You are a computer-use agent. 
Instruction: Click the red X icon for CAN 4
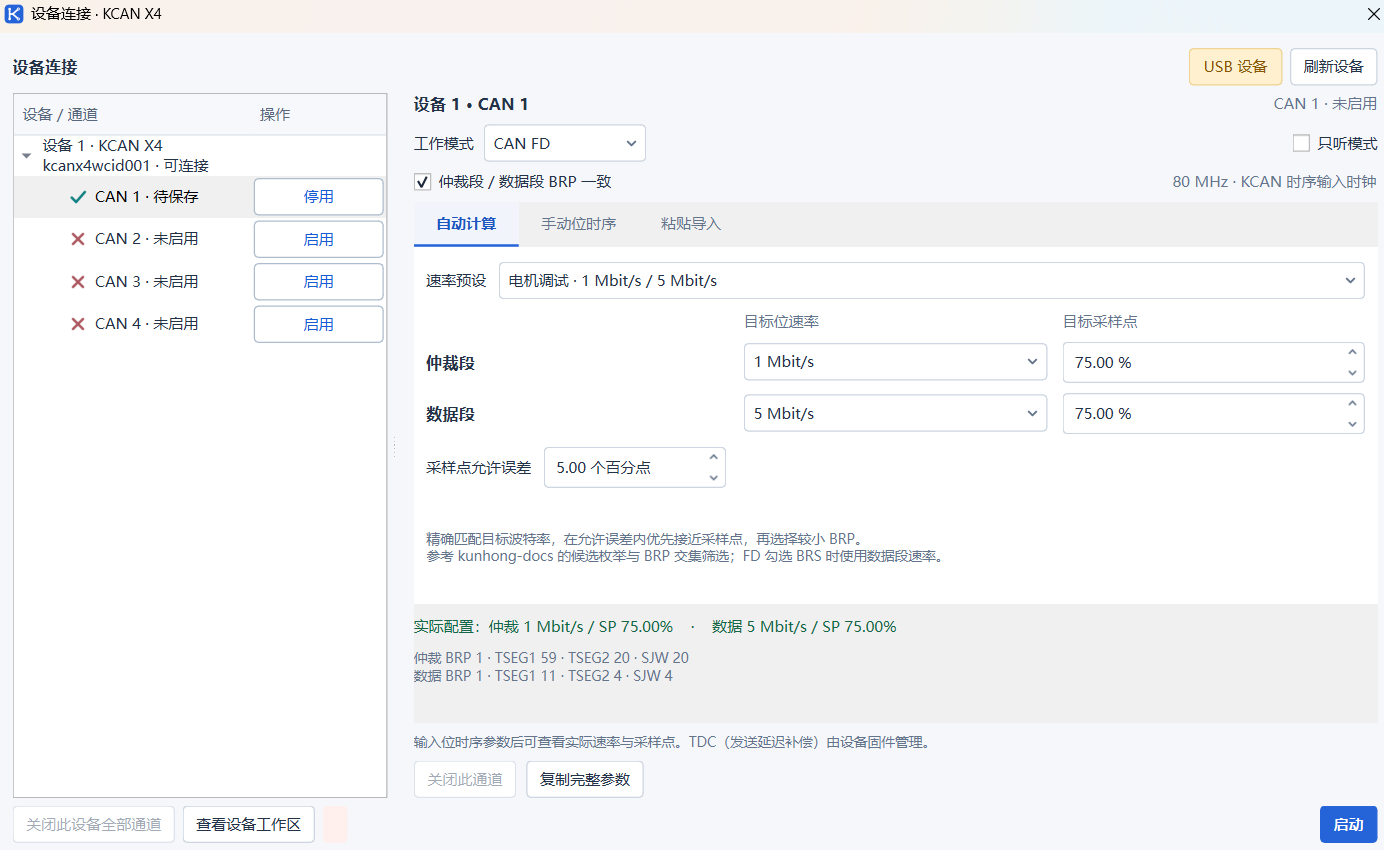(78, 324)
